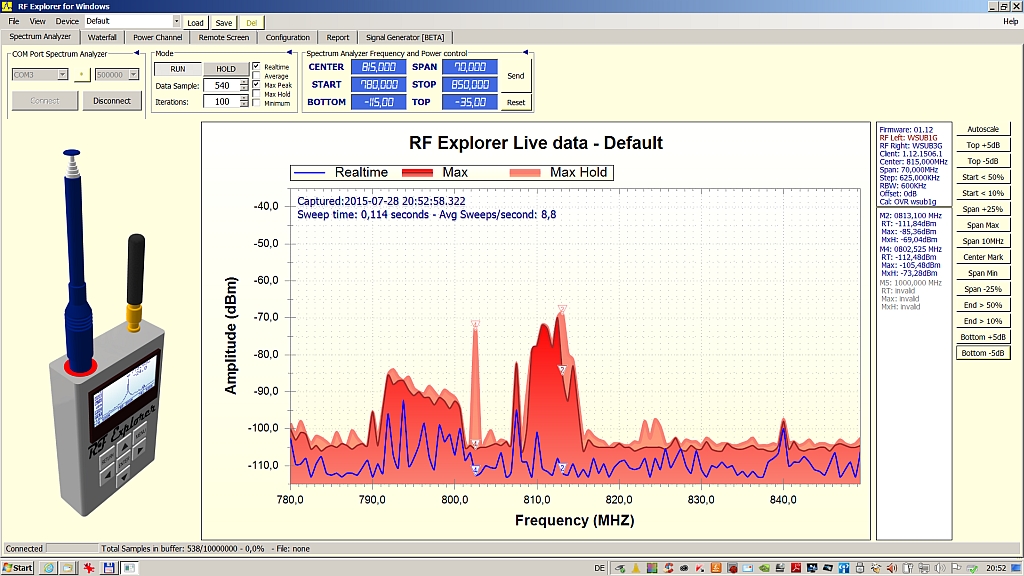
Task: Collapse the Frequency and Power control panel arrow
Action: pos(525,53)
